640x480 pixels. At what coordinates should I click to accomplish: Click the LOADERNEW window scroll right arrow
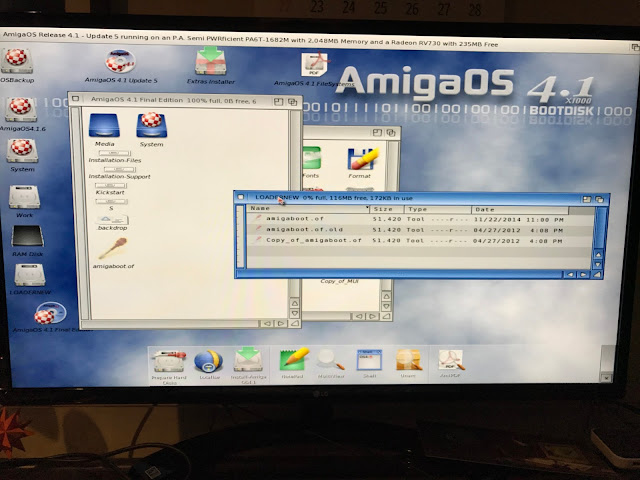coord(583,274)
